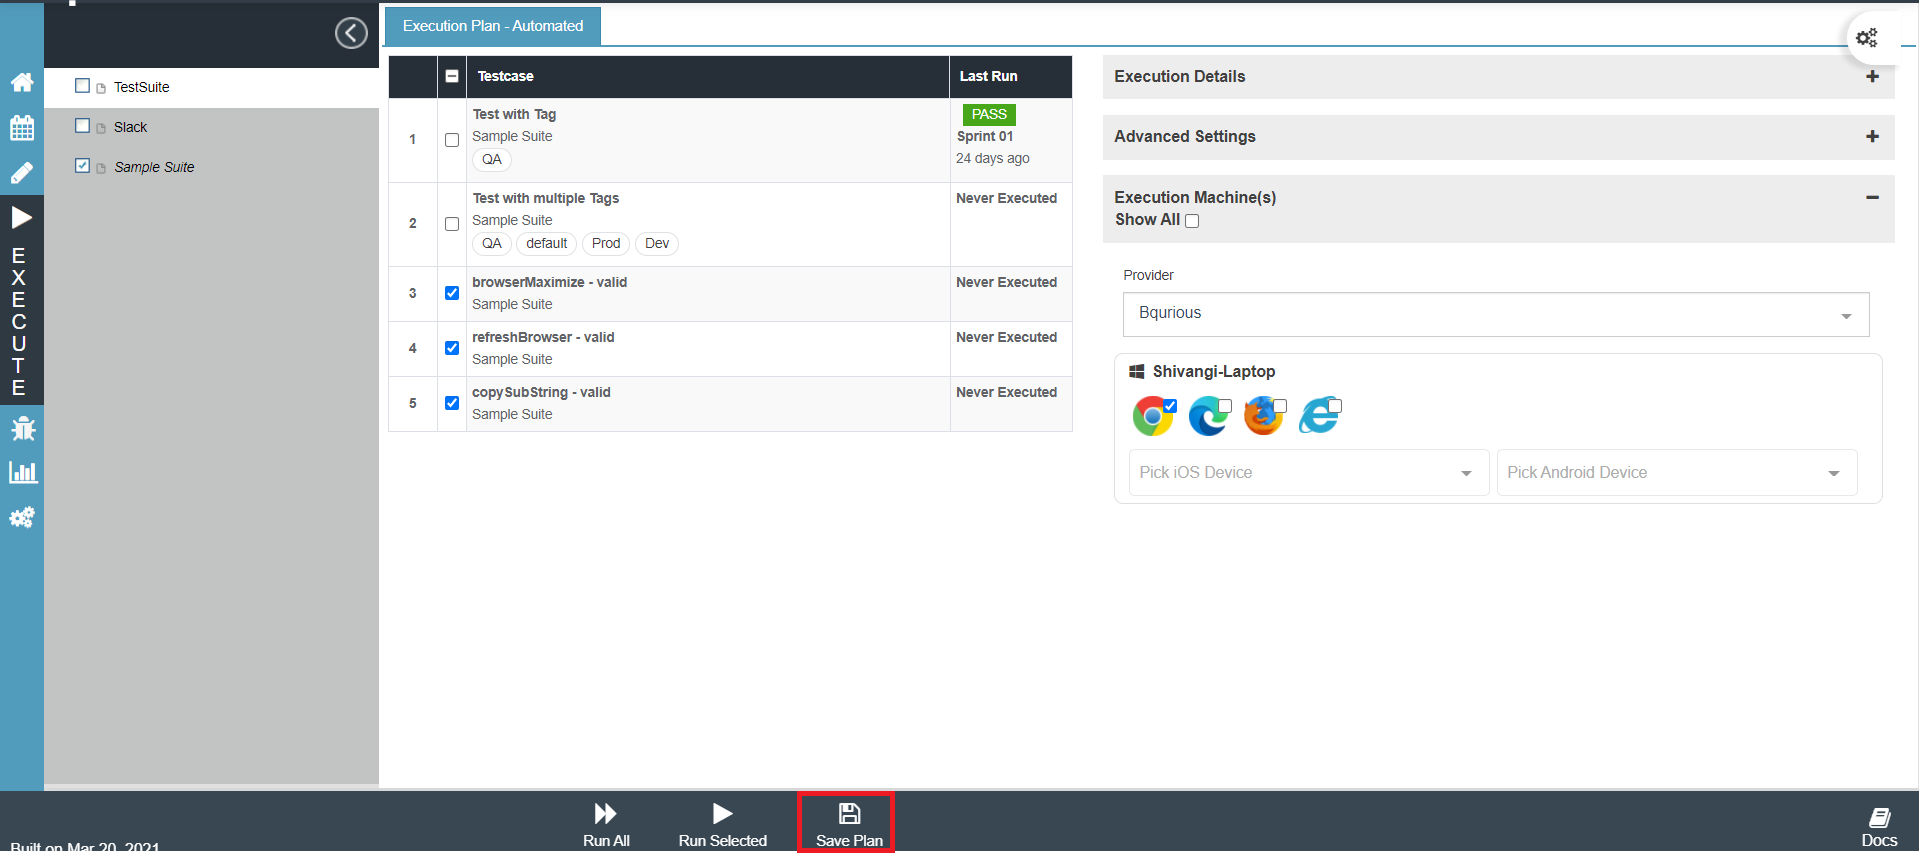Click the Shivangi-Laptop machine name
This screenshot has height=854, width=1919.
tap(1214, 371)
